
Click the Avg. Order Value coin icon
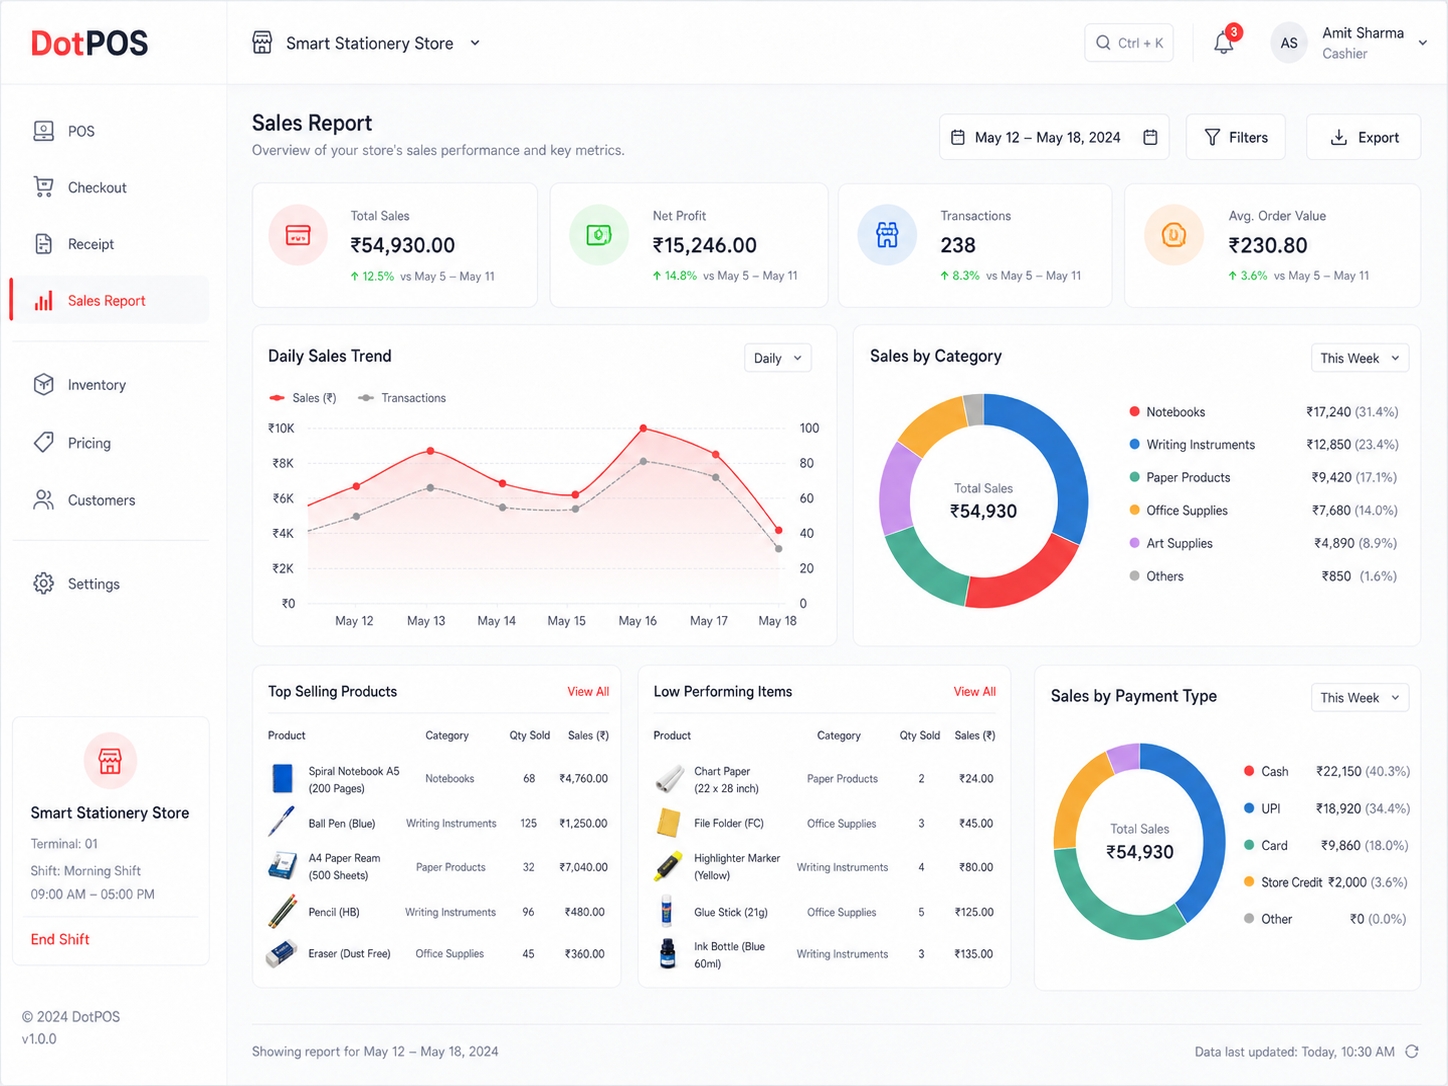pyautogui.click(x=1174, y=235)
